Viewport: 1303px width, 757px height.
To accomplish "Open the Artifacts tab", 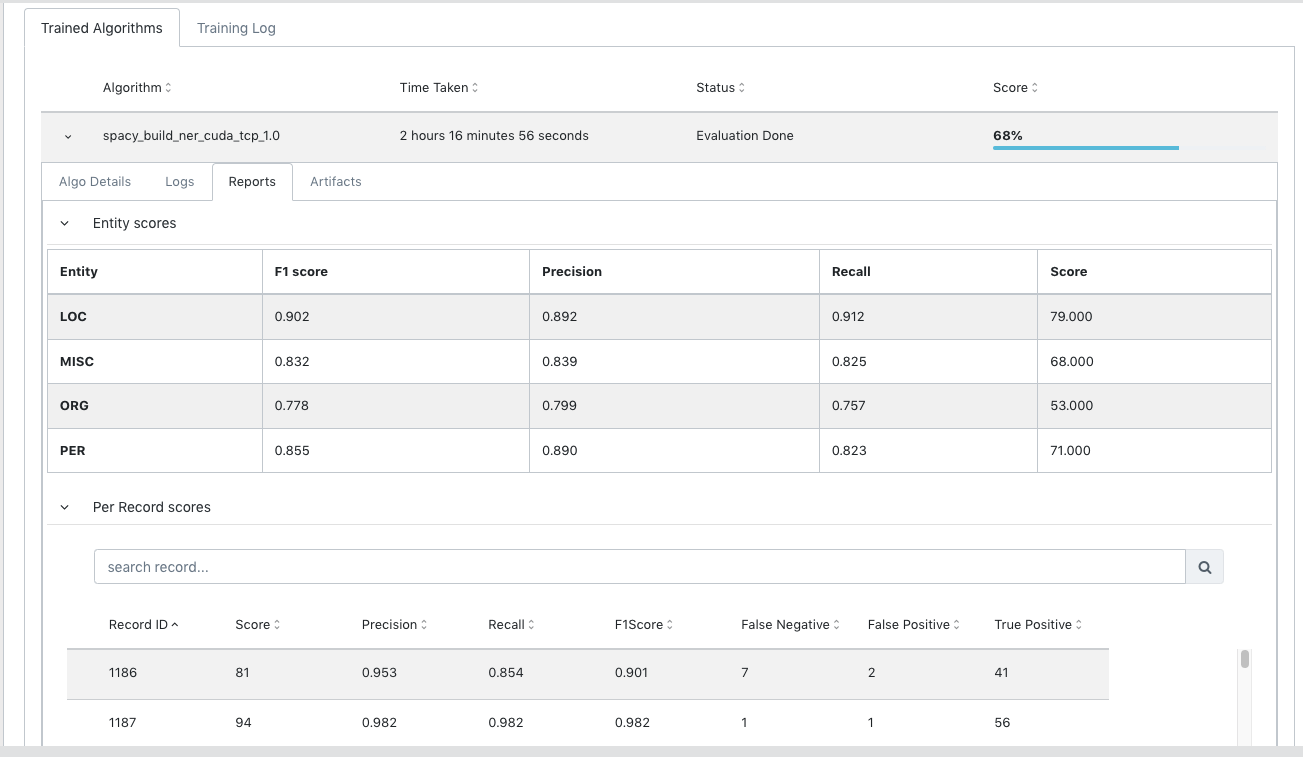I will pos(335,181).
